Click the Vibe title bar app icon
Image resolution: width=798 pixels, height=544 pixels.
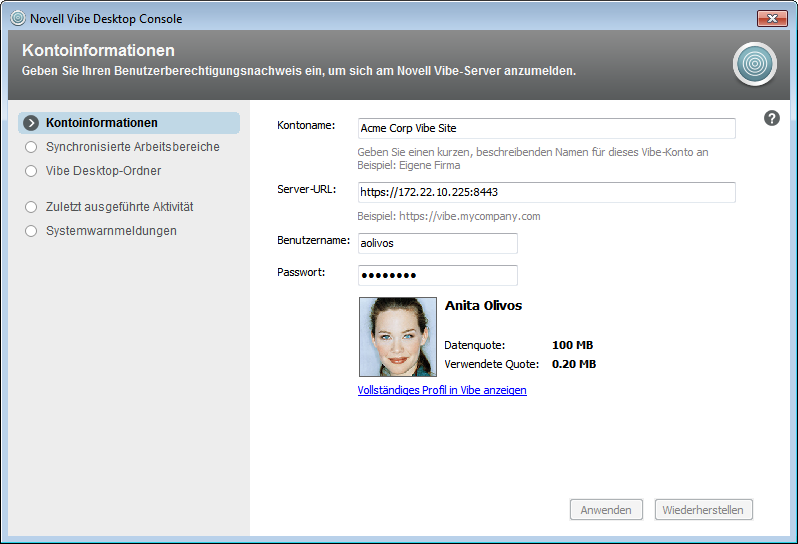(x=18, y=18)
